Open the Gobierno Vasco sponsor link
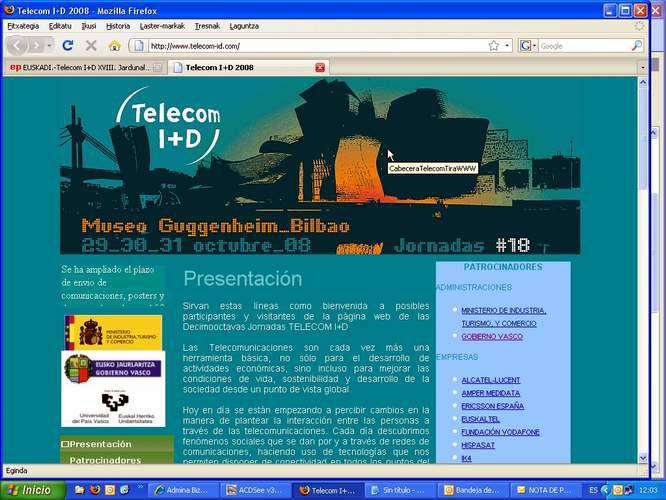Screen dimensions: 666x500 [x=492, y=336]
